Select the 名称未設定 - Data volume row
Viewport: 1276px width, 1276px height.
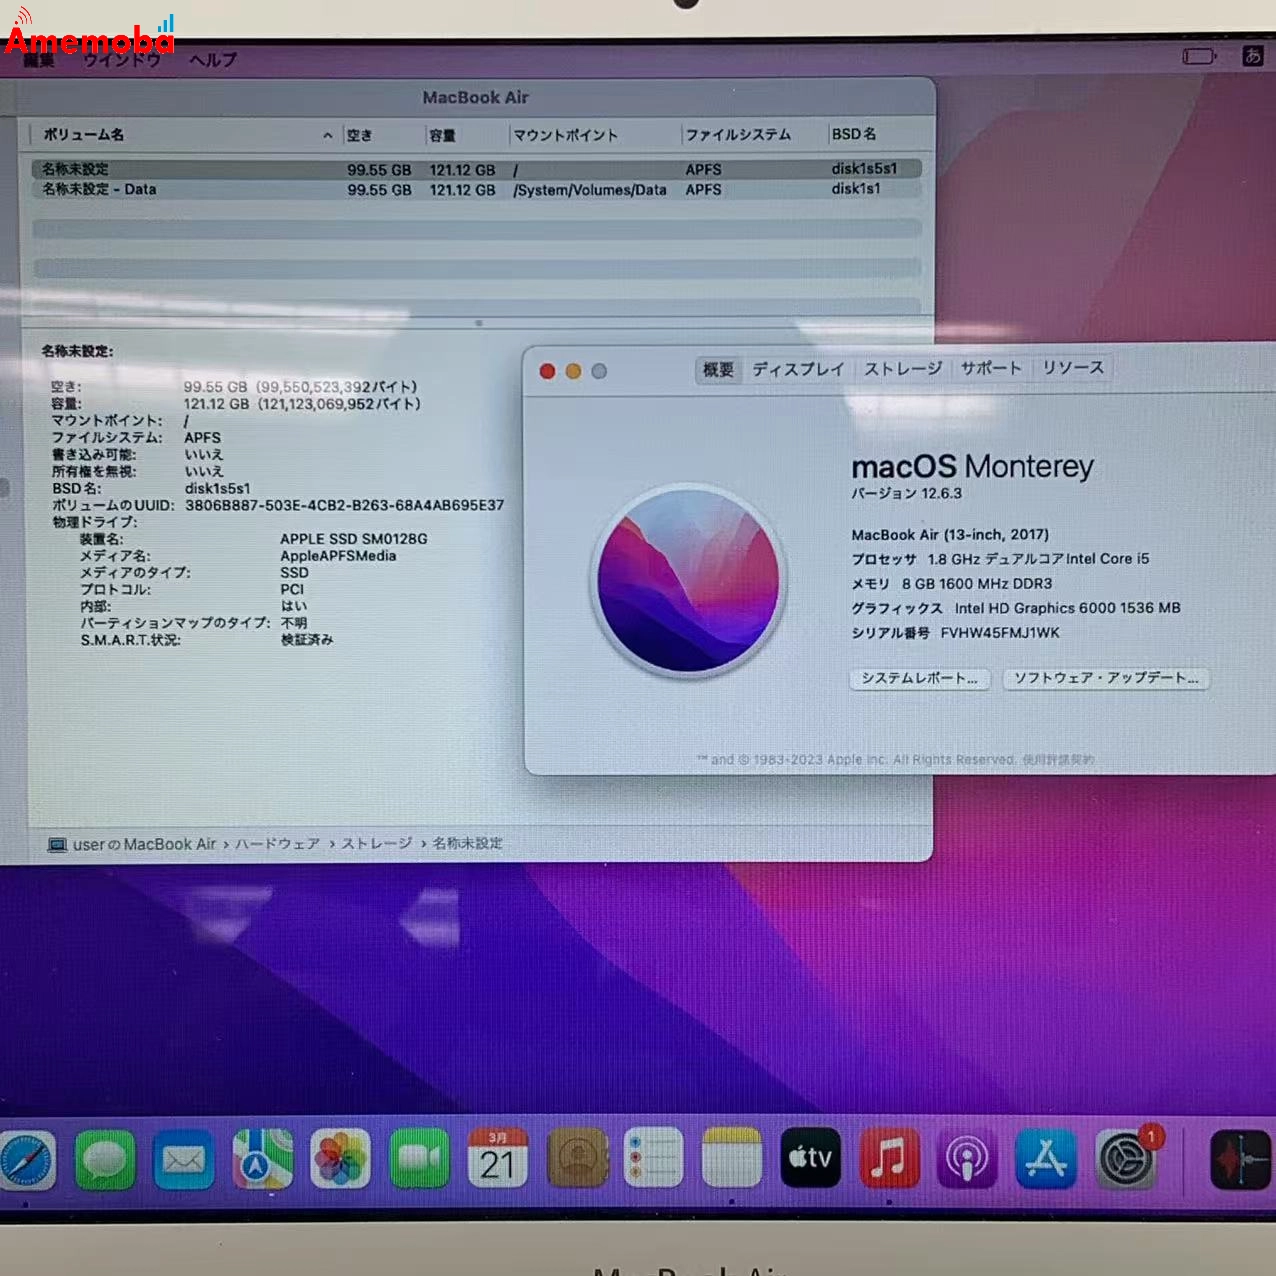tap(300, 190)
